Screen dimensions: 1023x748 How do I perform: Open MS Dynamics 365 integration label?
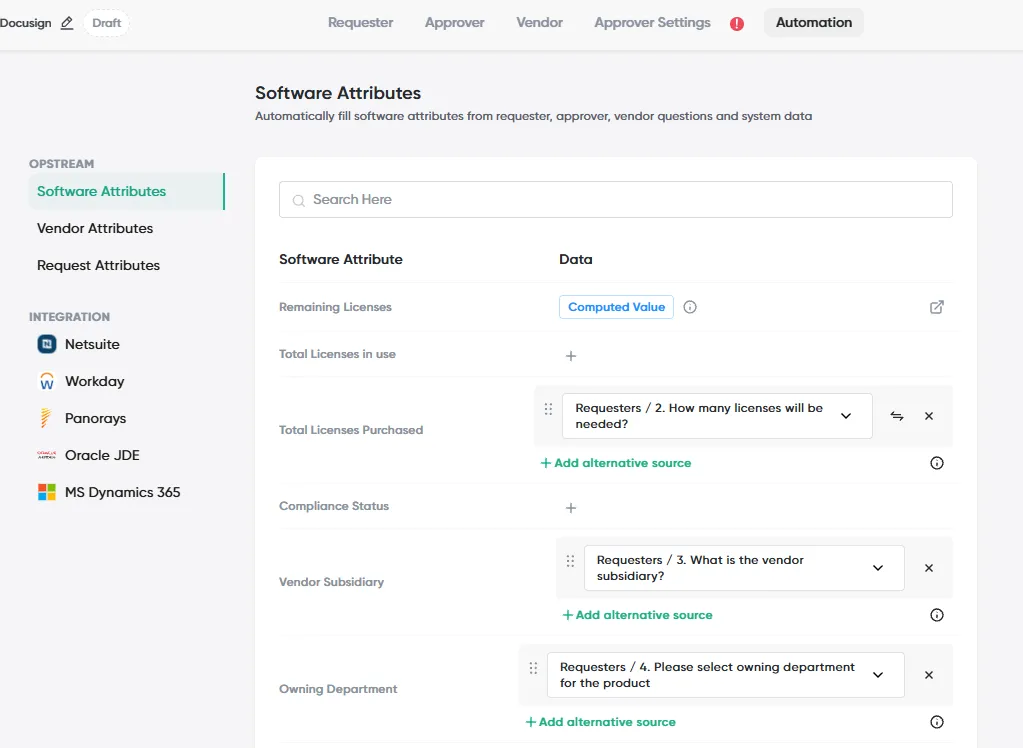[122, 492]
